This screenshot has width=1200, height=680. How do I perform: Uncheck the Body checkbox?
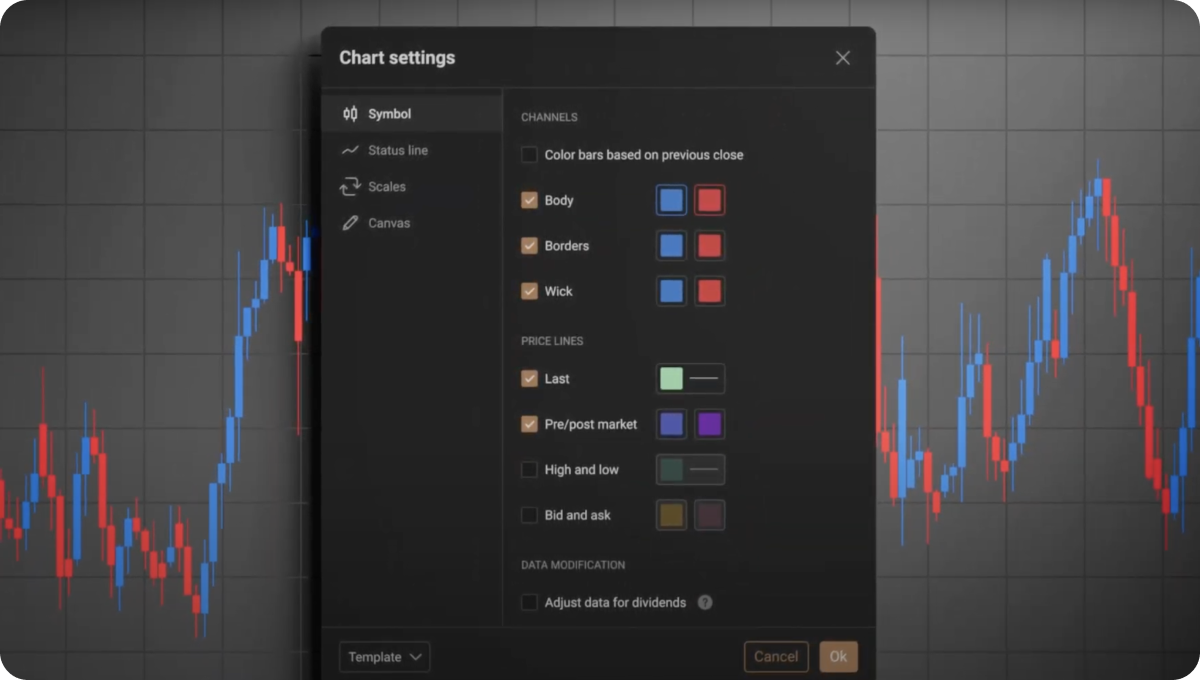[x=529, y=200]
